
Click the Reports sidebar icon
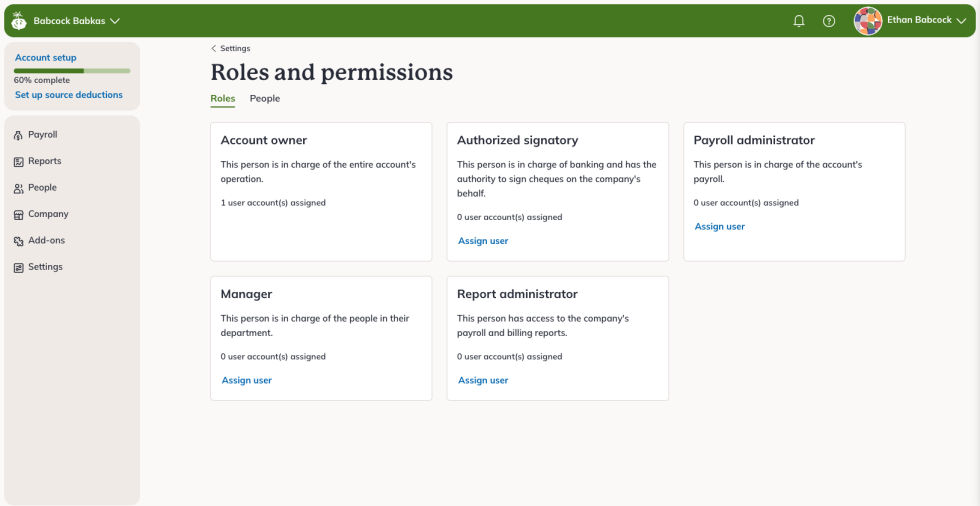[19, 162]
